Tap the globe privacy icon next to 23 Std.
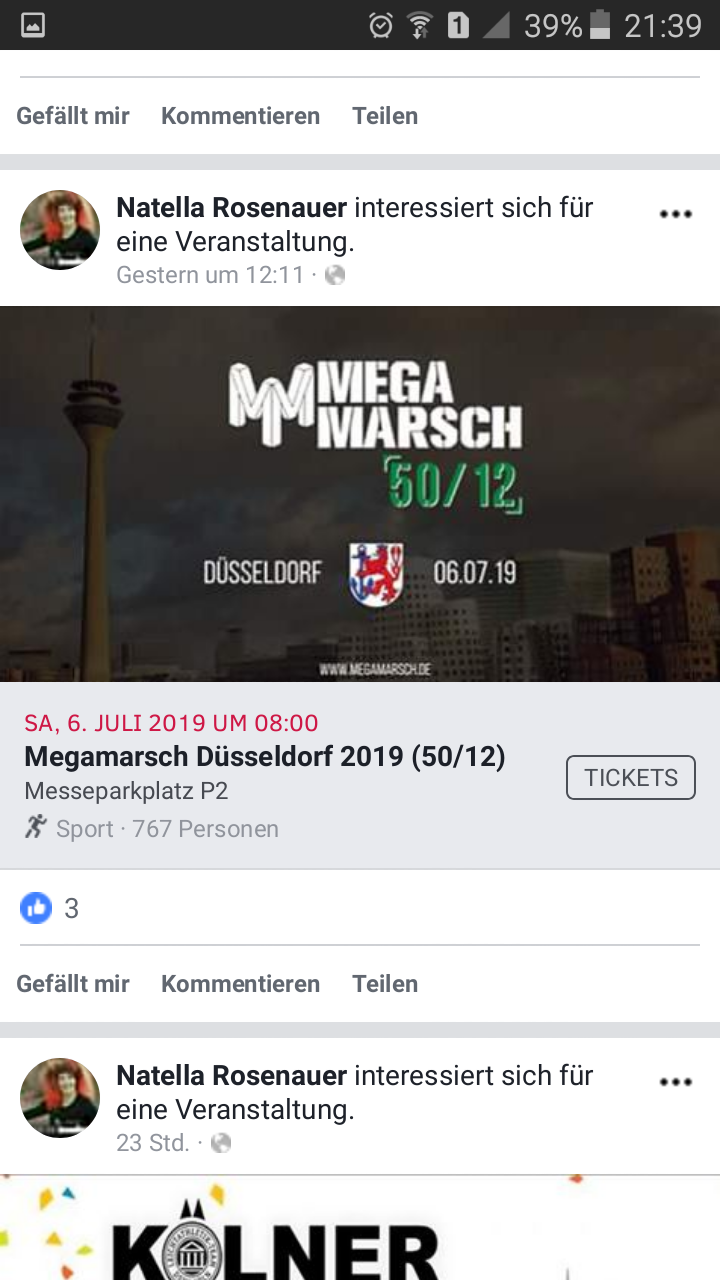Screen dimensions: 720x1280 coord(221,1143)
